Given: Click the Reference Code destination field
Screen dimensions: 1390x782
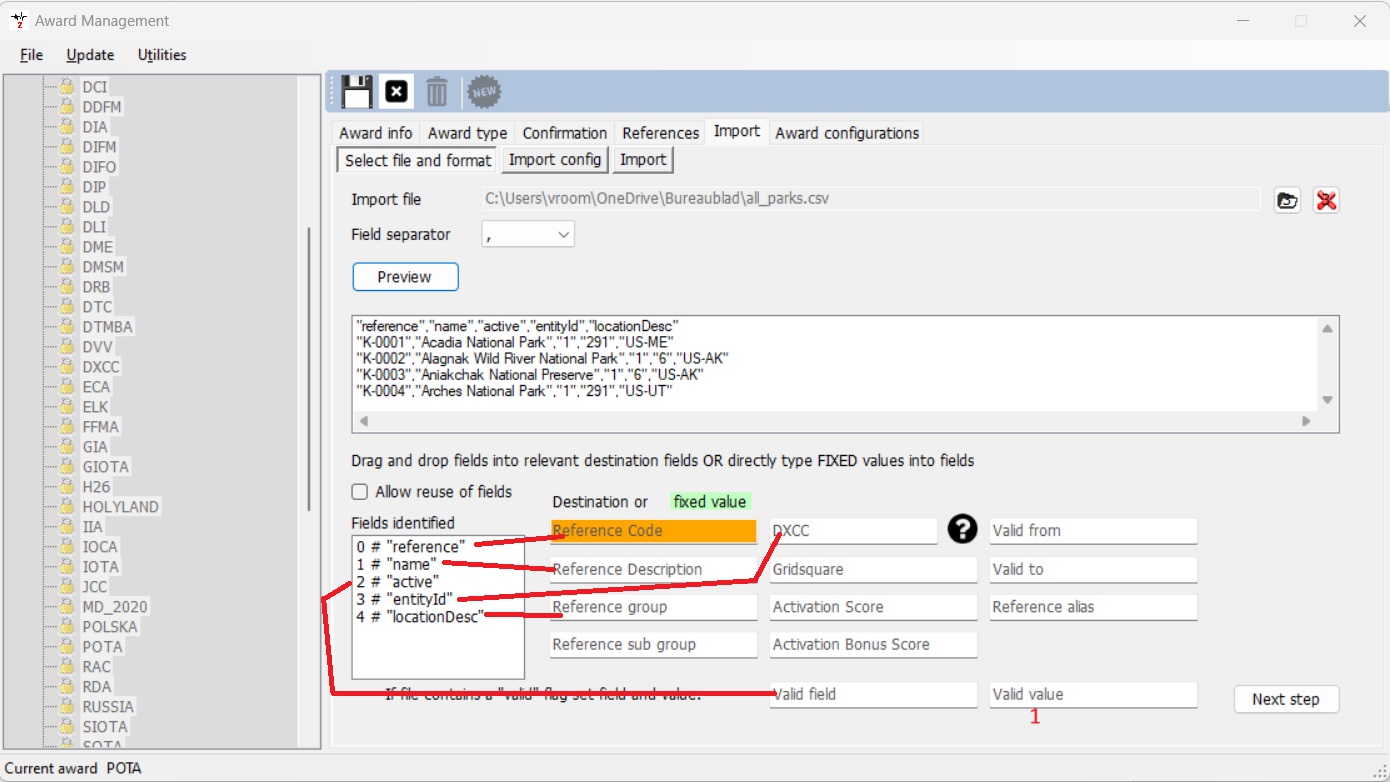Looking at the screenshot, I should coord(654,531).
